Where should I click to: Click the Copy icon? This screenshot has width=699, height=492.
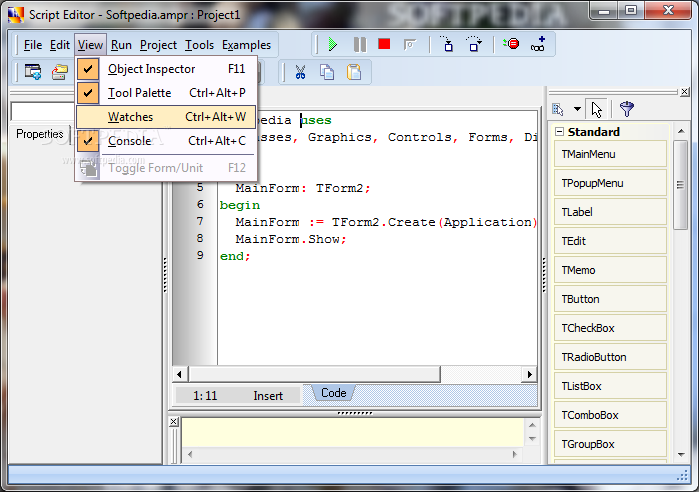click(327, 72)
